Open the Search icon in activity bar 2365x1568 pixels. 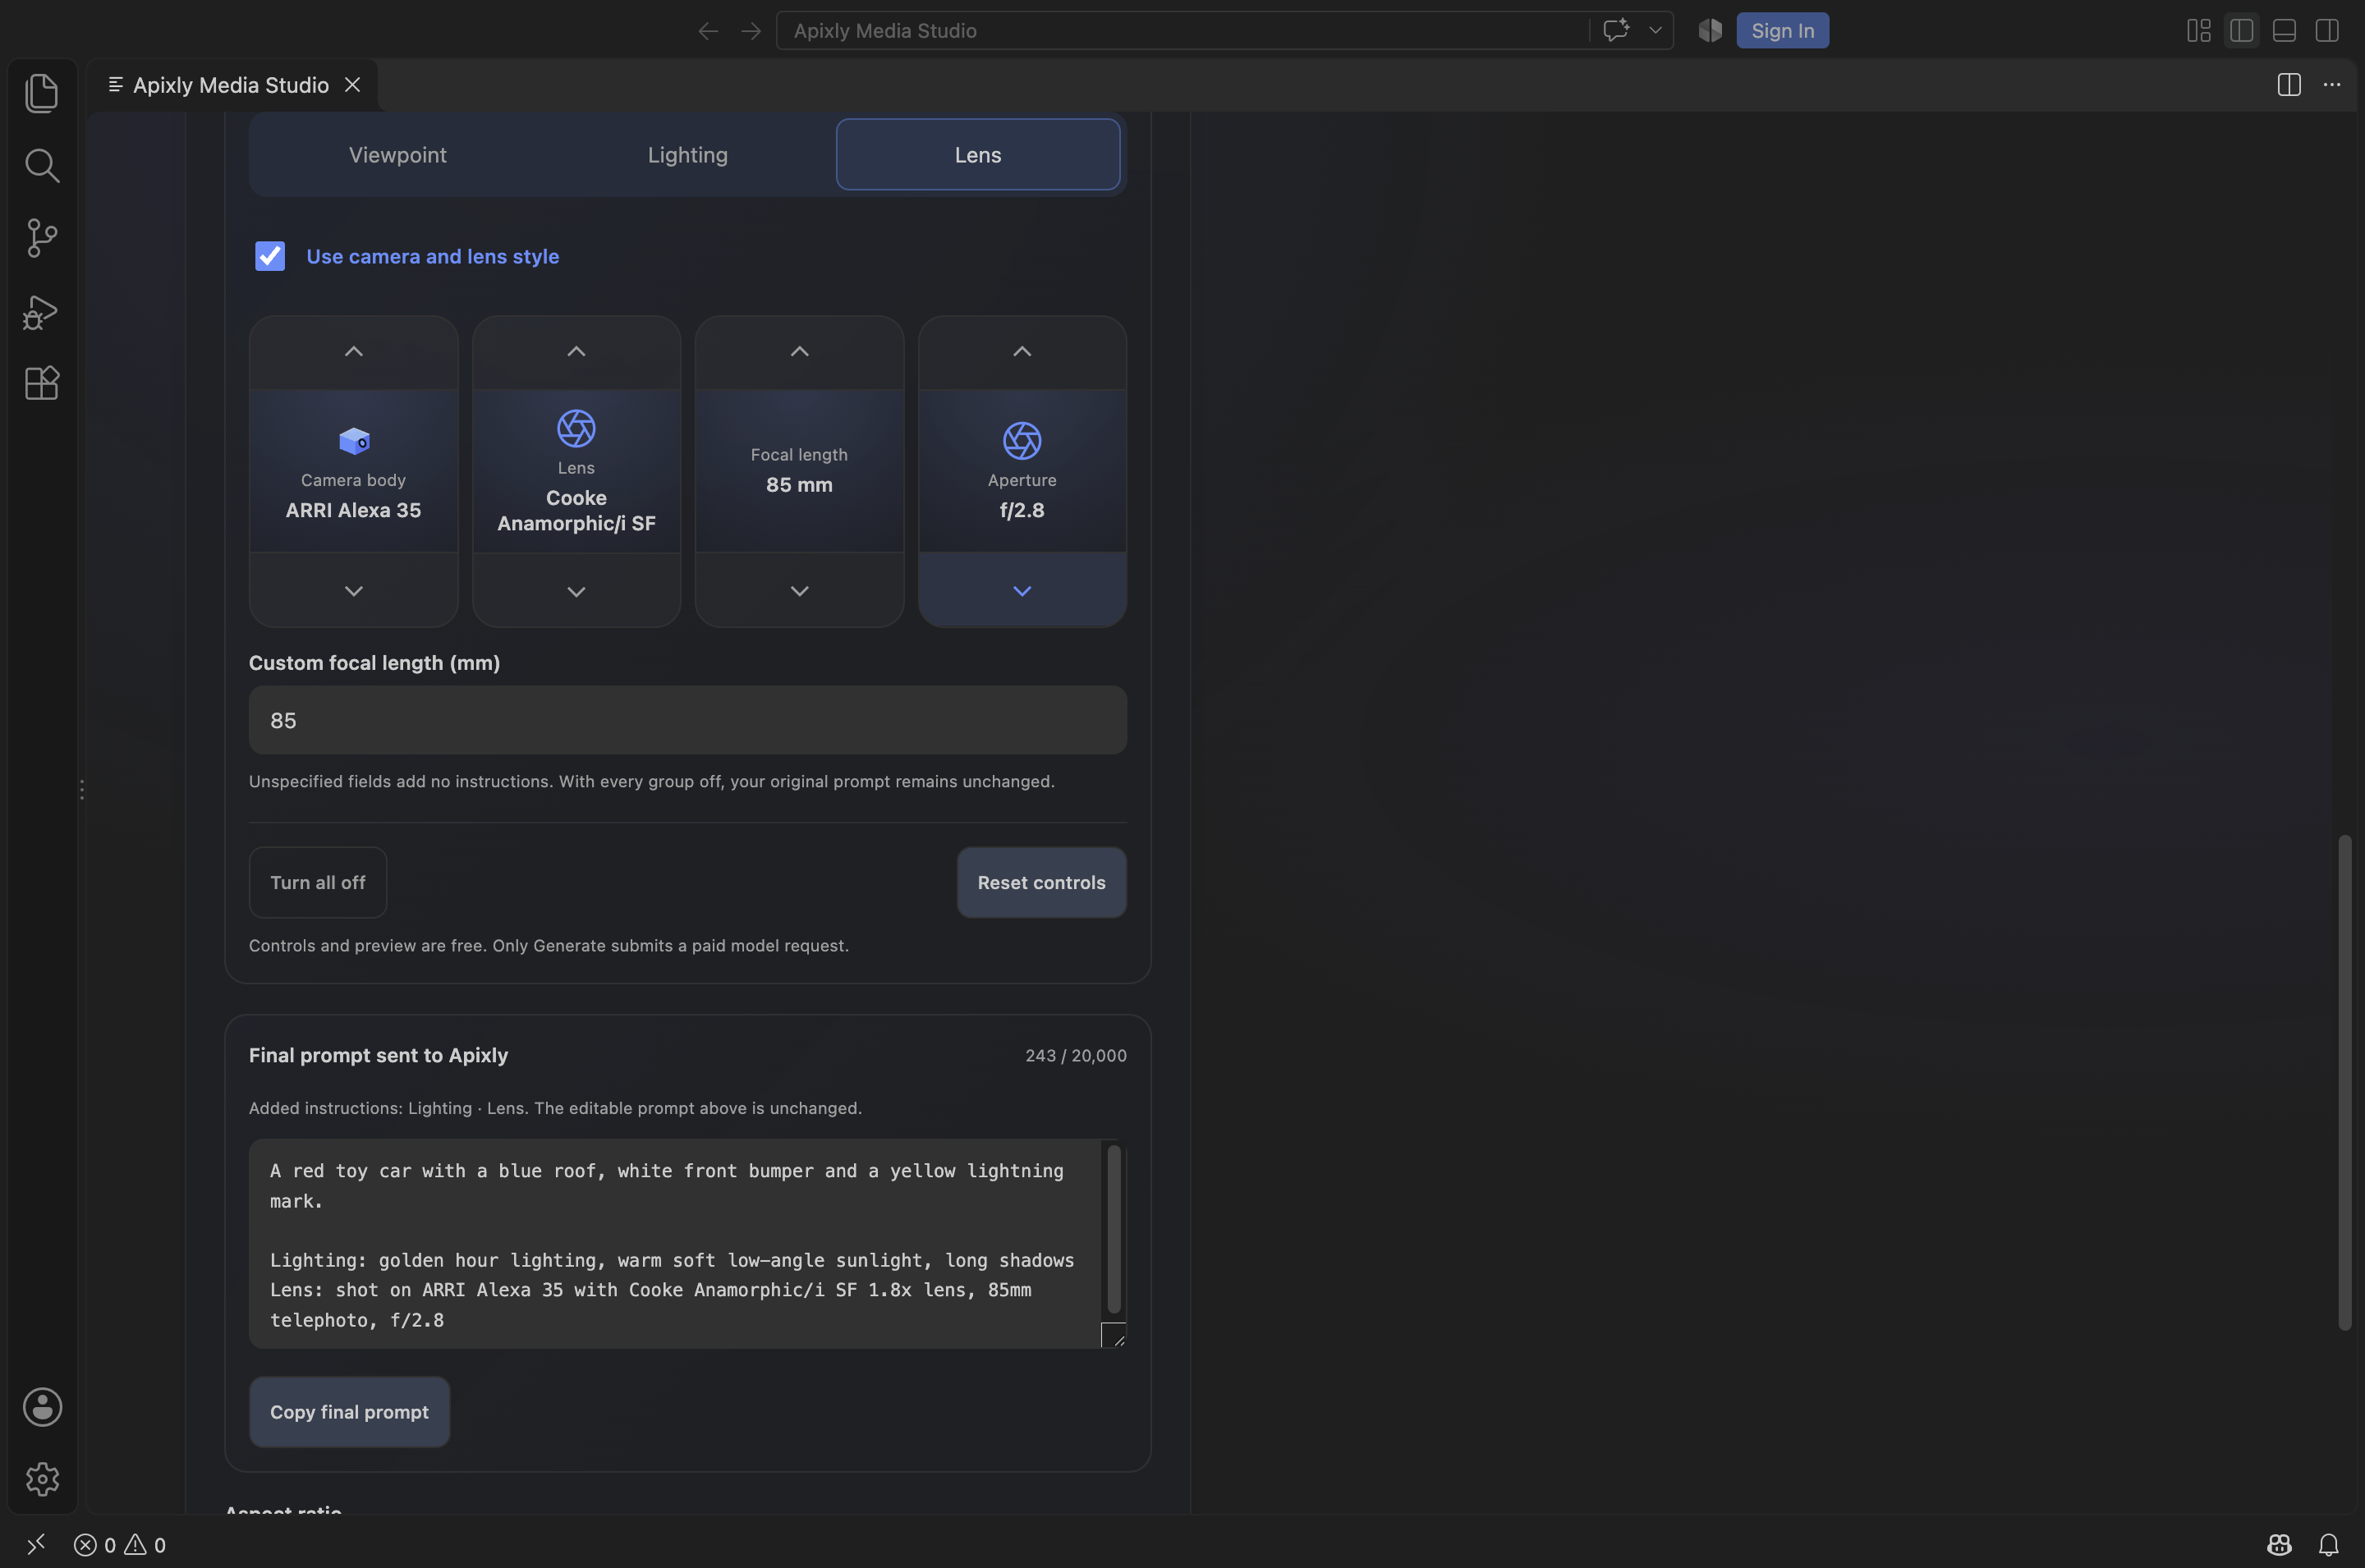coord(42,166)
